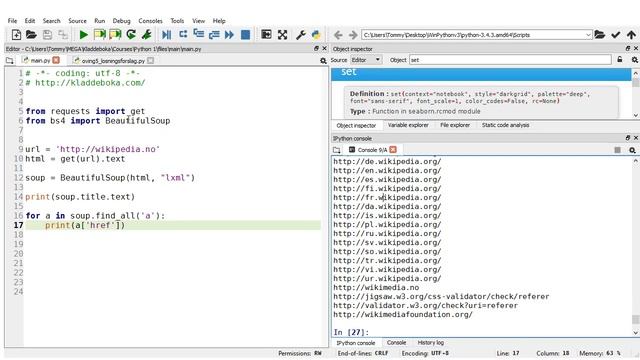Browse a working directory folder icon
Screen dimensions: 640x360
click(600, 35)
